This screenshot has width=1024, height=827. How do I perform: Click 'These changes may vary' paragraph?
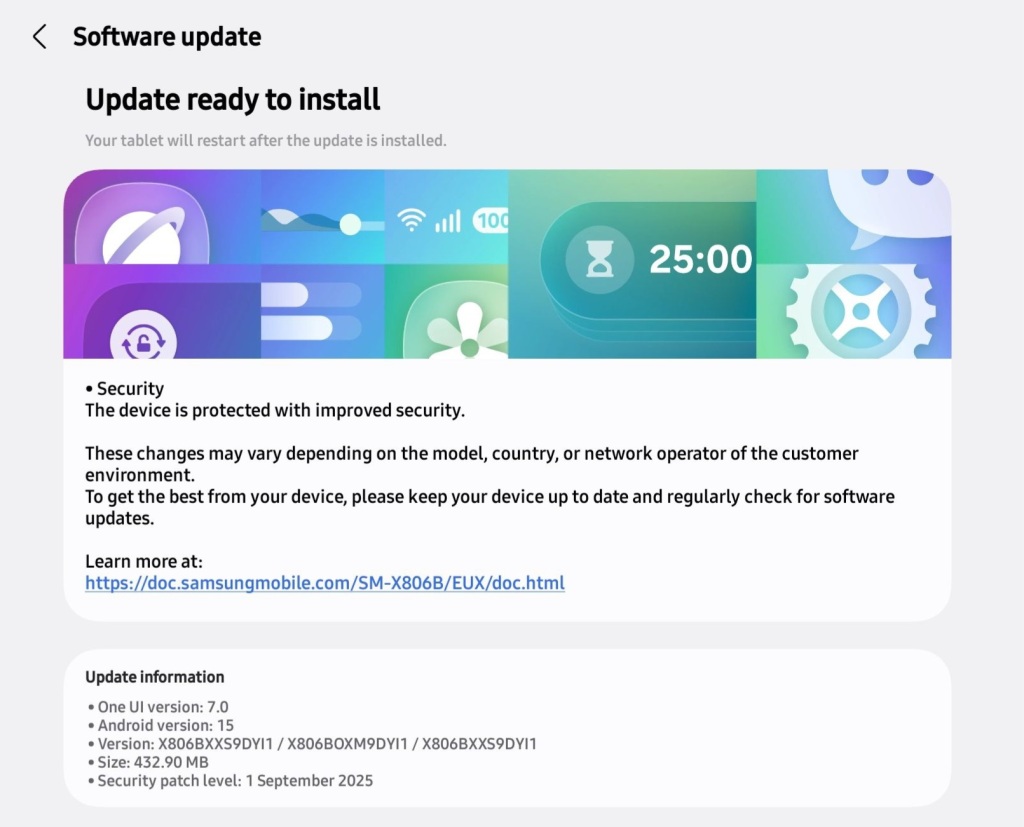click(472, 464)
